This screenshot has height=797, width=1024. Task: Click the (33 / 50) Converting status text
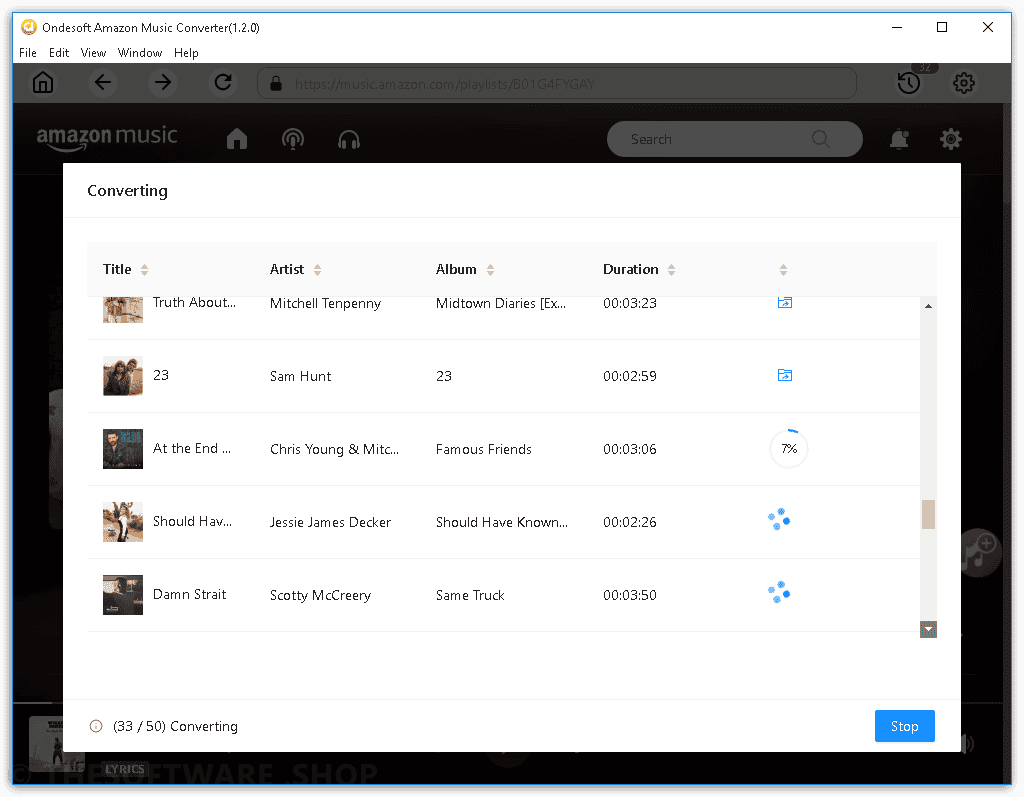175,726
